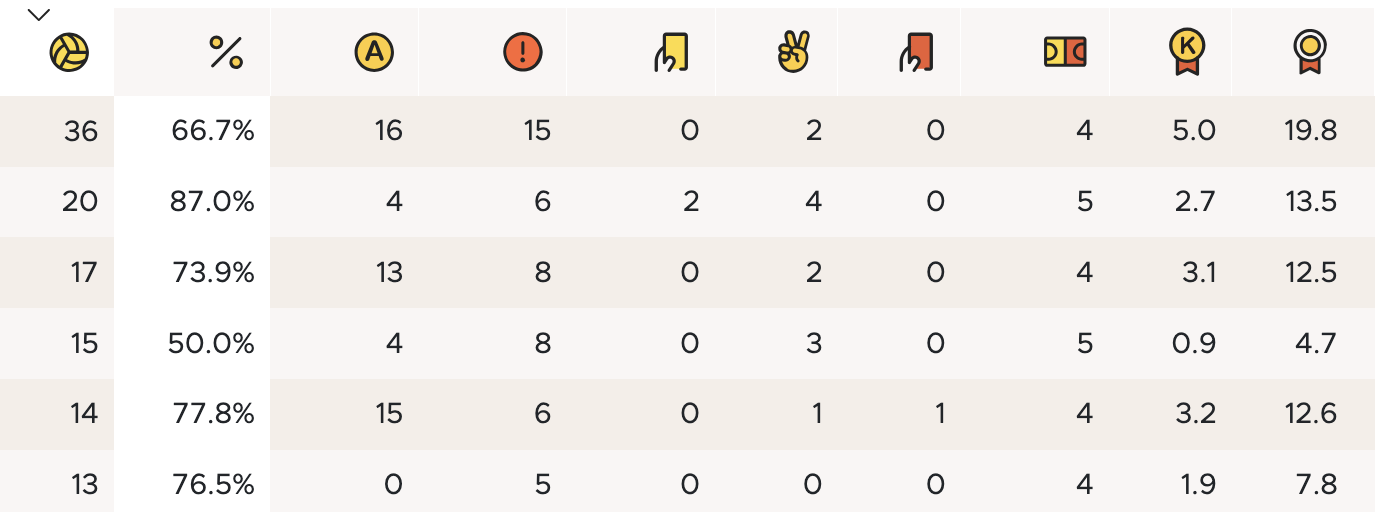Sort by the red card icon
This screenshot has width=1378, height=512.
tap(915, 53)
